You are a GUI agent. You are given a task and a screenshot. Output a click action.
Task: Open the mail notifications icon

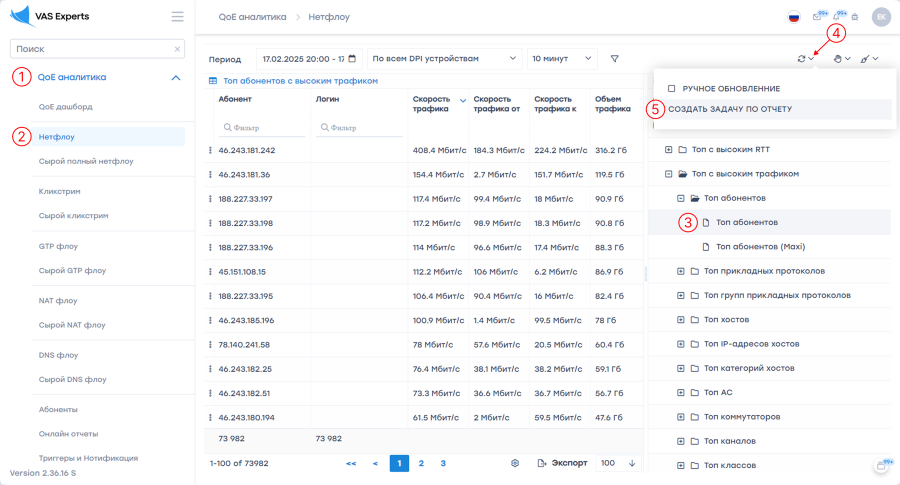pyautogui.click(x=817, y=17)
